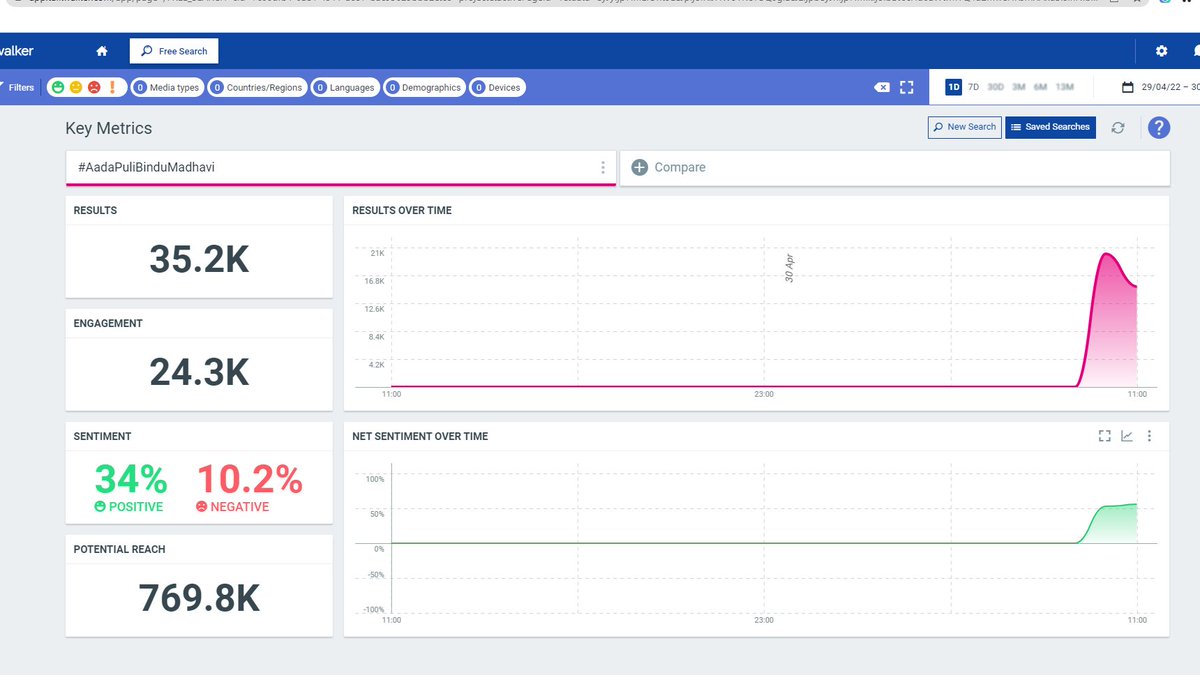The width and height of the screenshot is (1200, 675).
Task: Expand the Filters panel
Action: pos(17,87)
